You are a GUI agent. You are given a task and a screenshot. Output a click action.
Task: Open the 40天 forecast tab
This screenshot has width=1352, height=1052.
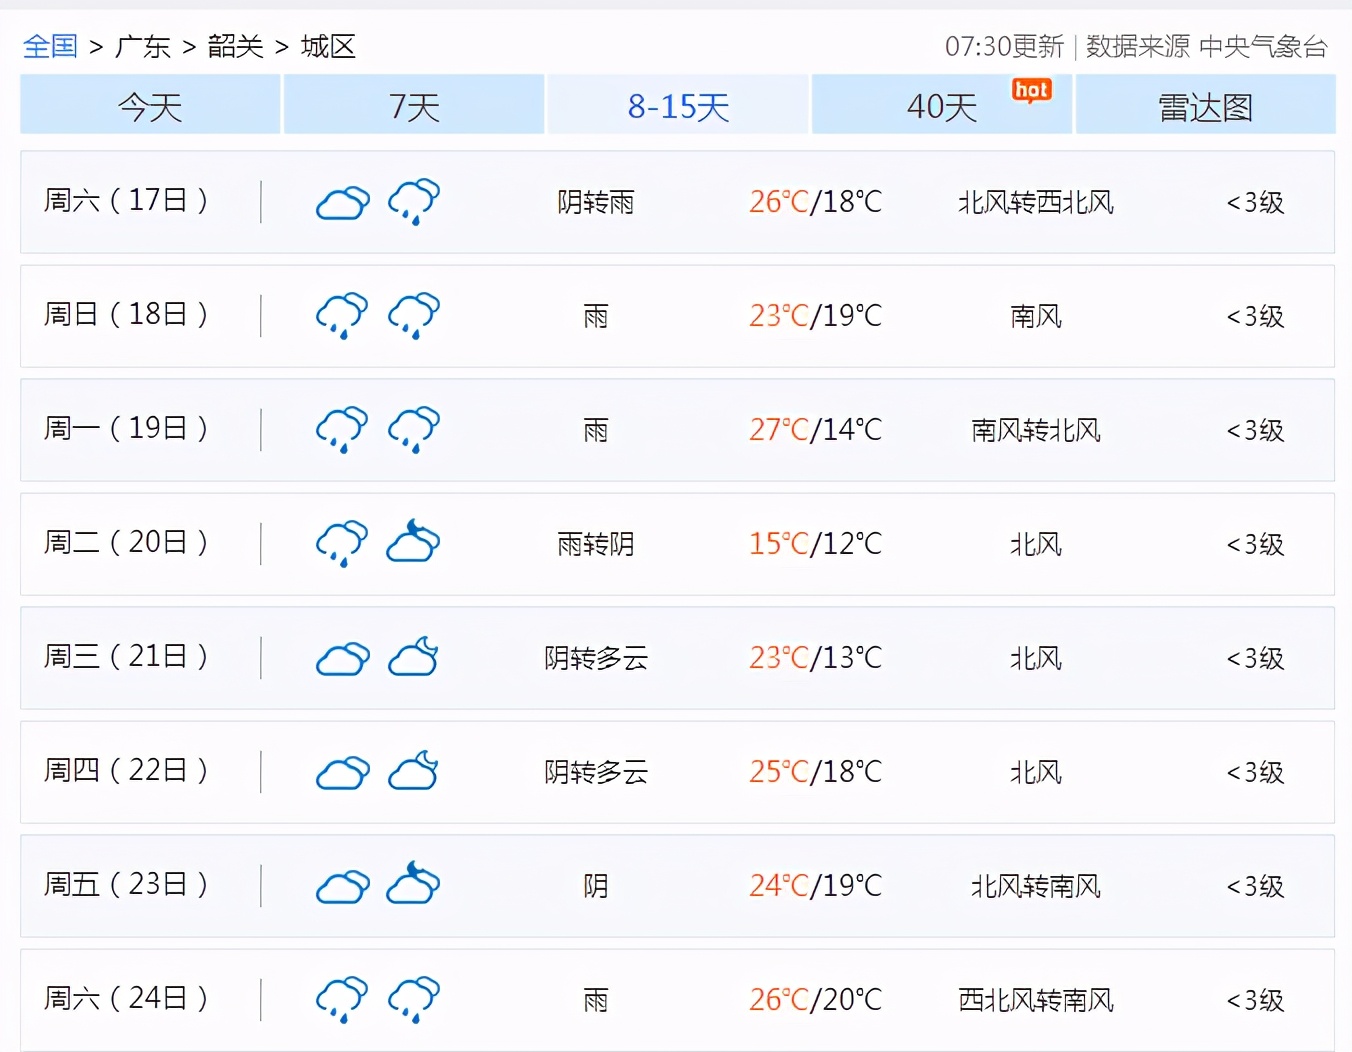(x=942, y=105)
